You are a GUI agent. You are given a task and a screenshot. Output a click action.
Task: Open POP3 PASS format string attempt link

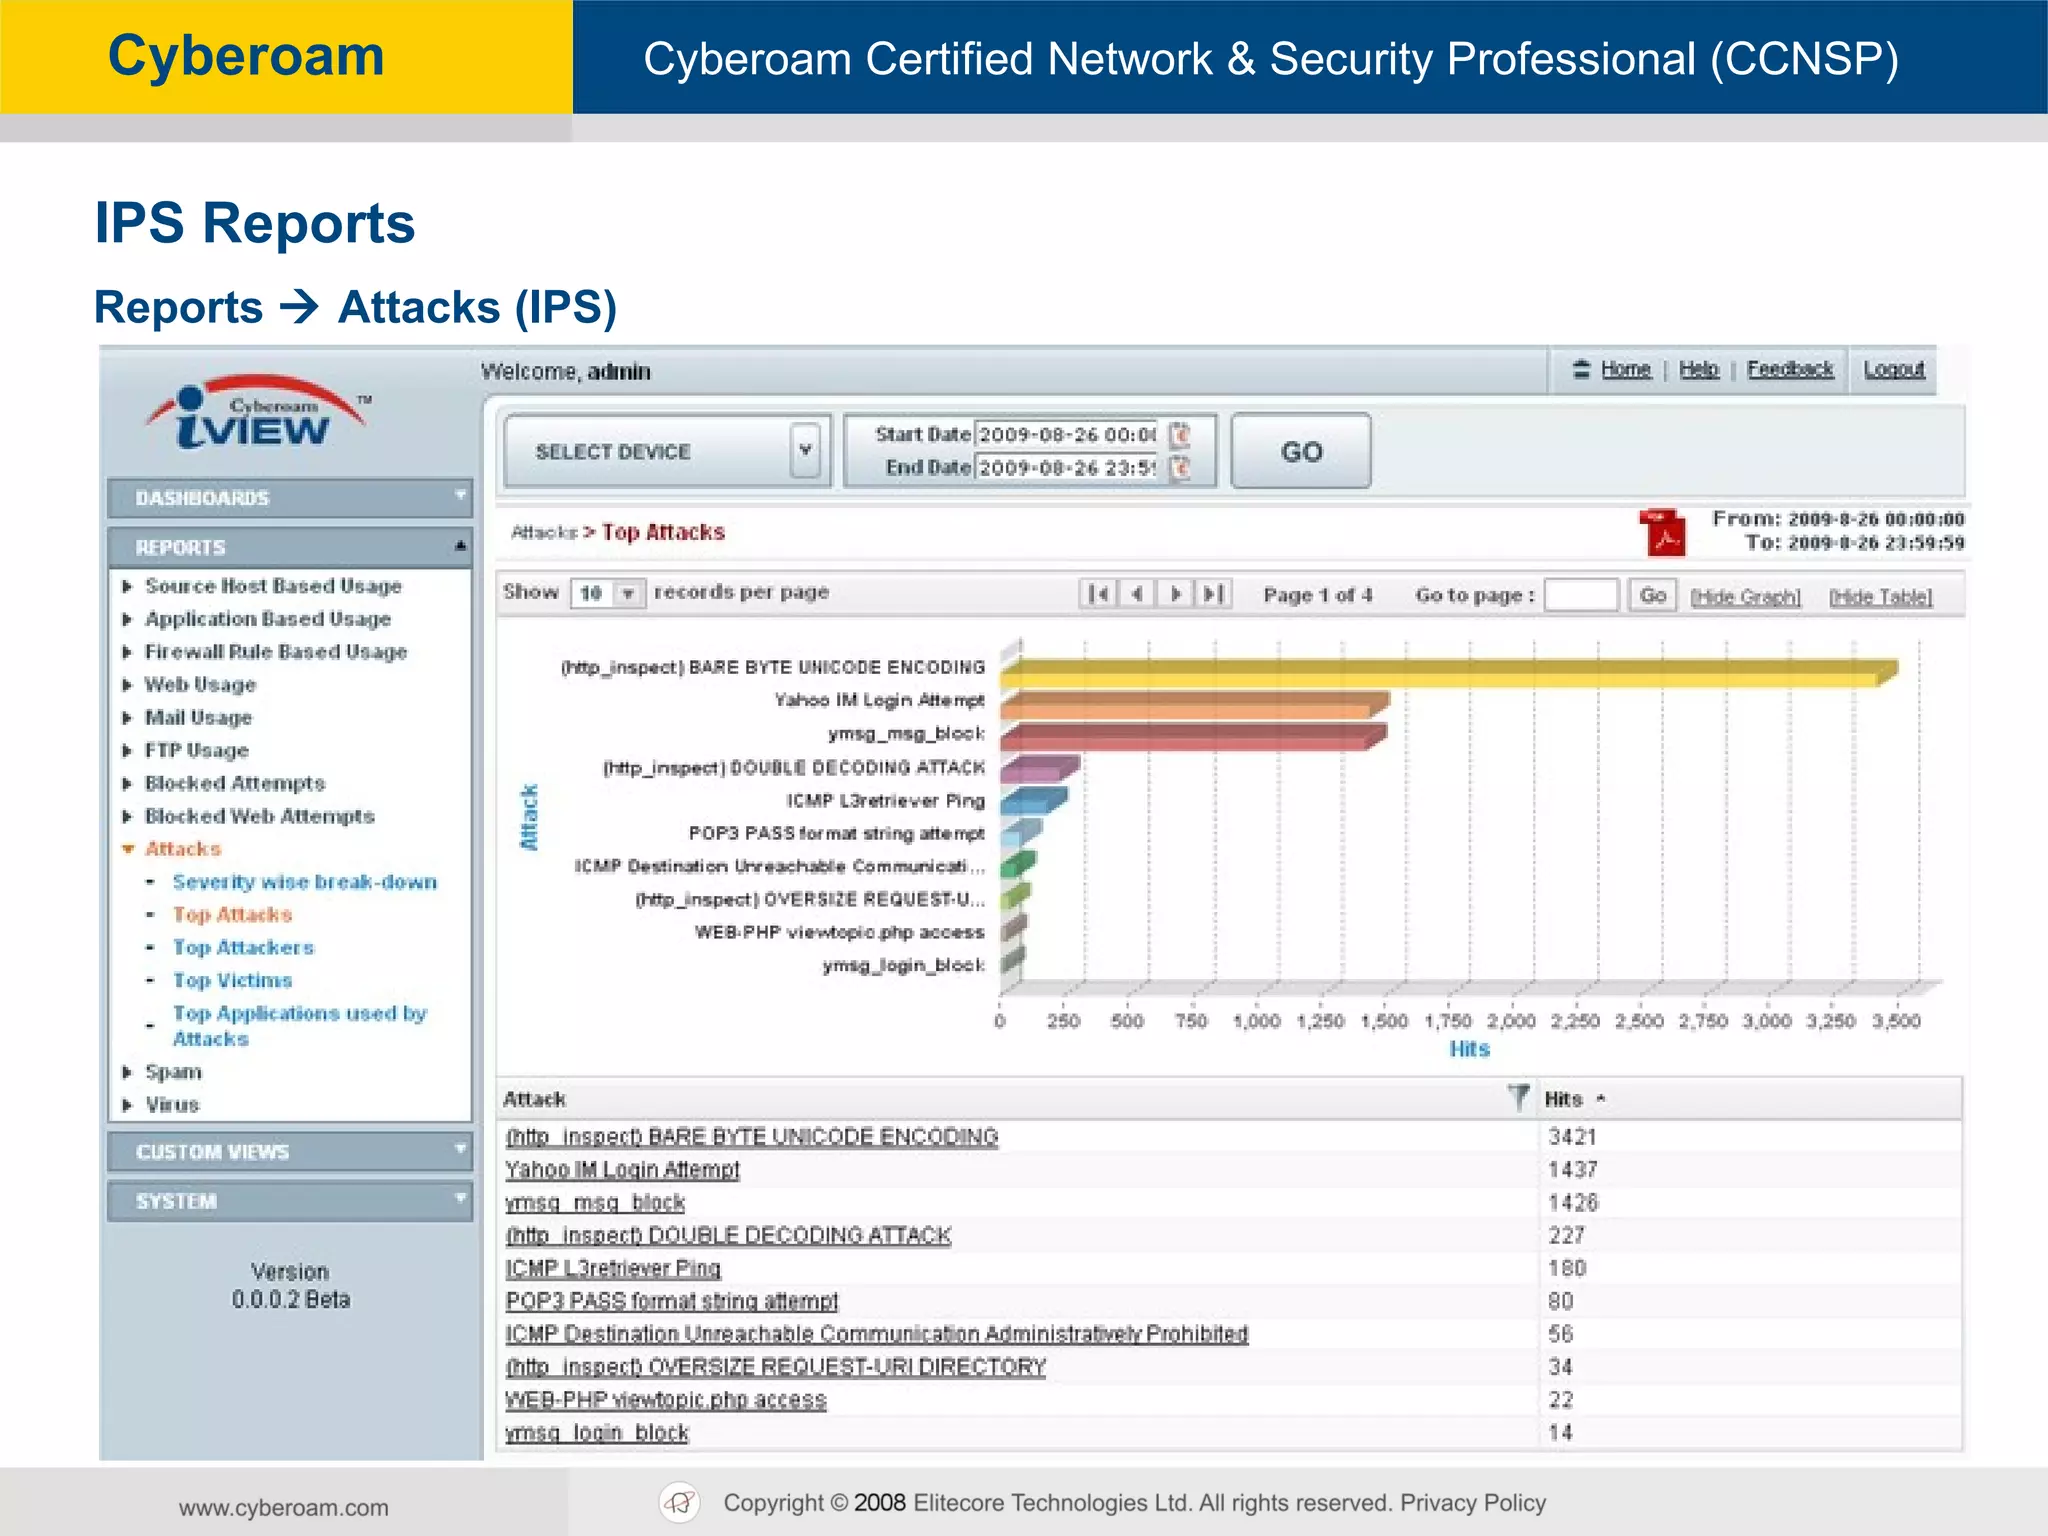672,1302
